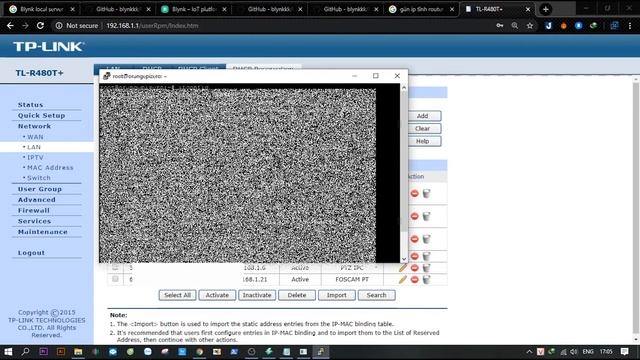The width and height of the screenshot is (640, 360).
Task: Expand the Maintenance sidebar section
Action: (42, 231)
